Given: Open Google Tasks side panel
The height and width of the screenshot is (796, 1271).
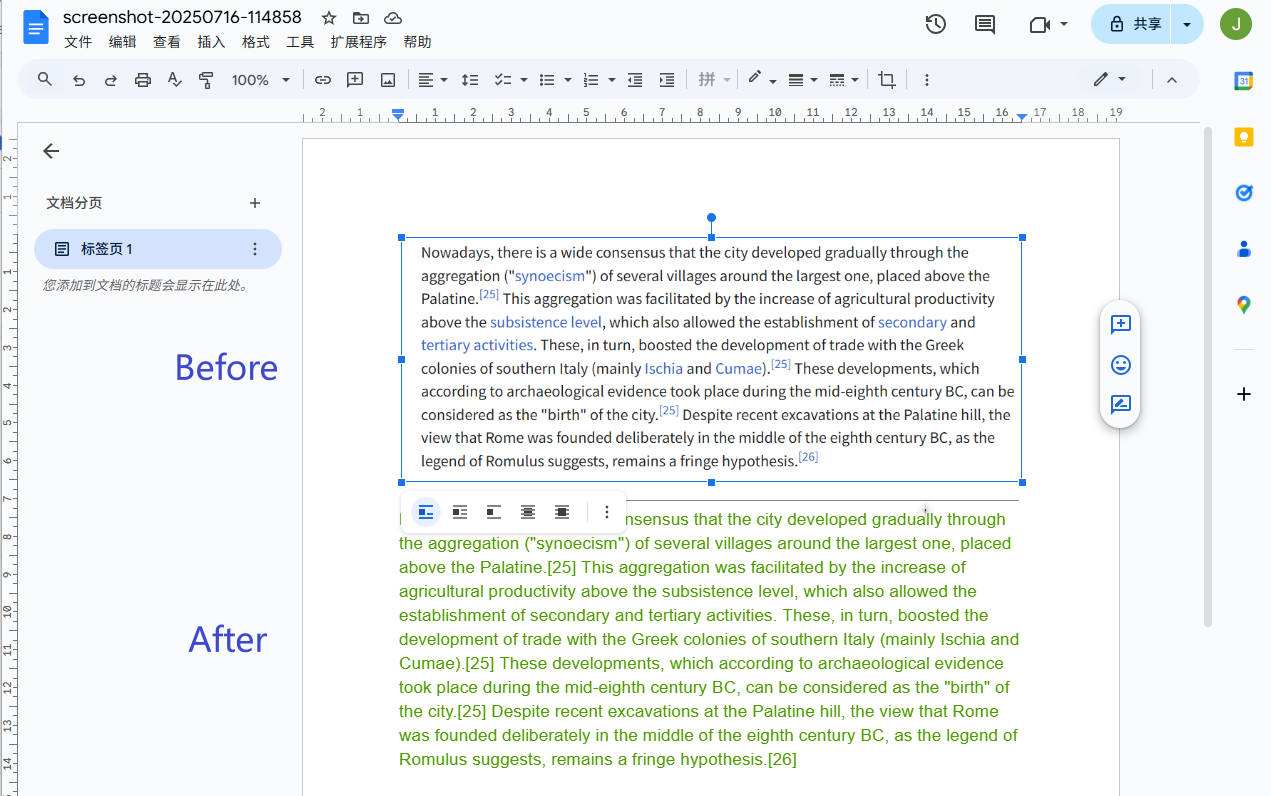Looking at the screenshot, I should (1244, 193).
